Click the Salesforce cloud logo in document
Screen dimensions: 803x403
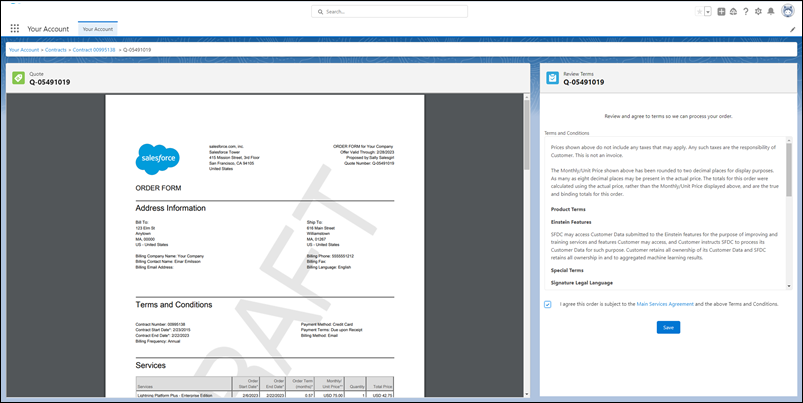[158, 158]
